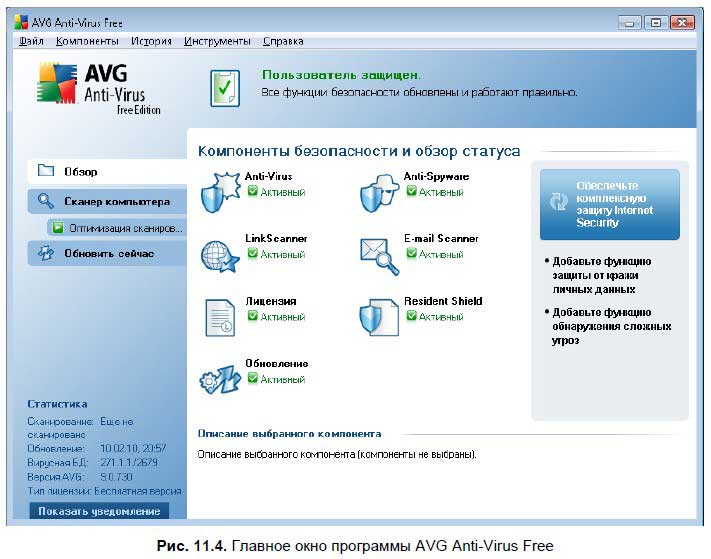711x559 pixels.
Task: Open the Справка menu
Action: tap(283, 41)
